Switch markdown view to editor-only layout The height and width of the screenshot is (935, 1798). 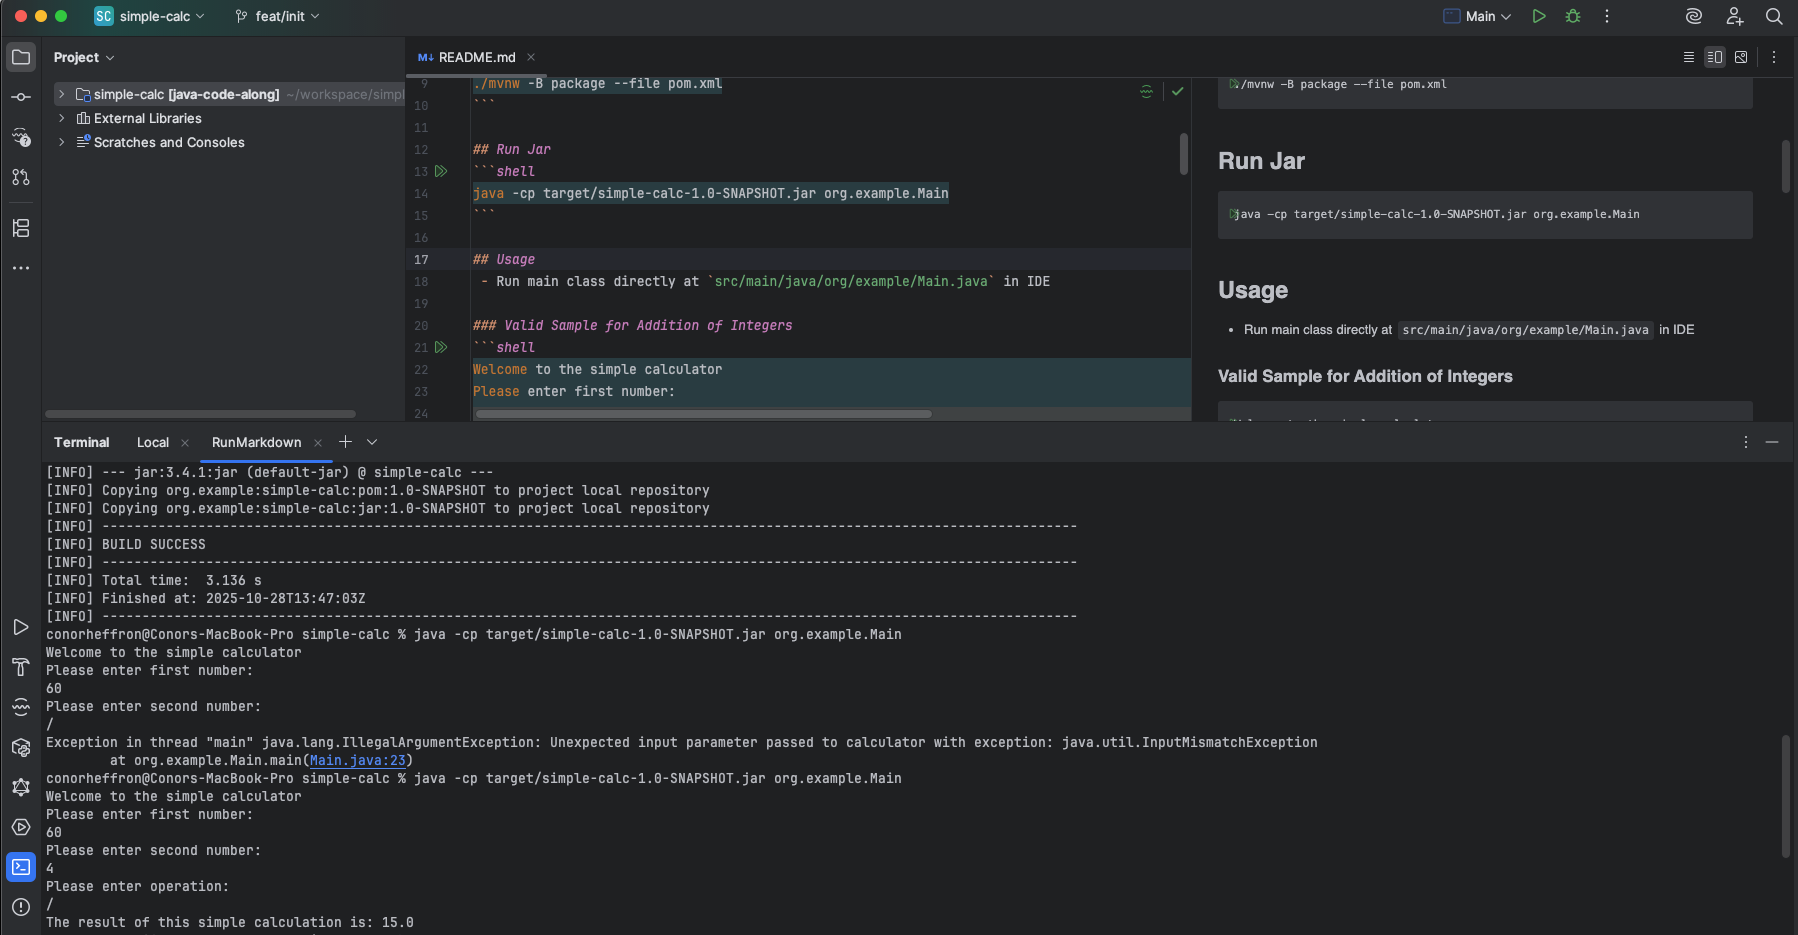coord(1688,57)
